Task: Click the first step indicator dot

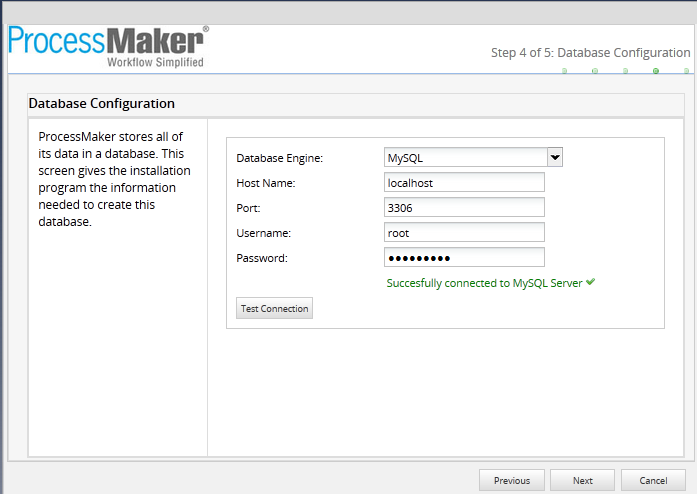Action: pyautogui.click(x=564, y=71)
